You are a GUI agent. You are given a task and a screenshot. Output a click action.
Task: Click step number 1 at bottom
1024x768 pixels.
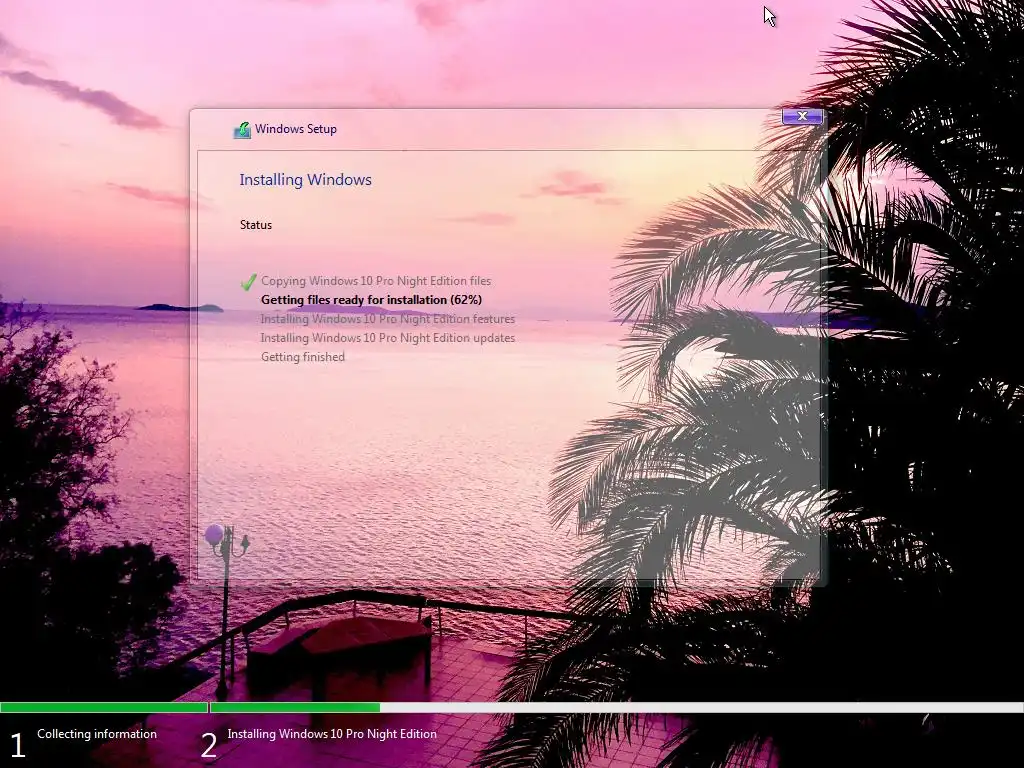coord(18,745)
